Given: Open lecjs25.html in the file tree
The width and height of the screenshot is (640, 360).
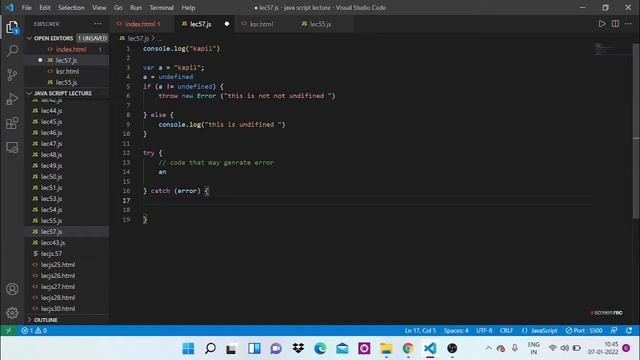Looking at the screenshot, I should (x=67, y=264).
